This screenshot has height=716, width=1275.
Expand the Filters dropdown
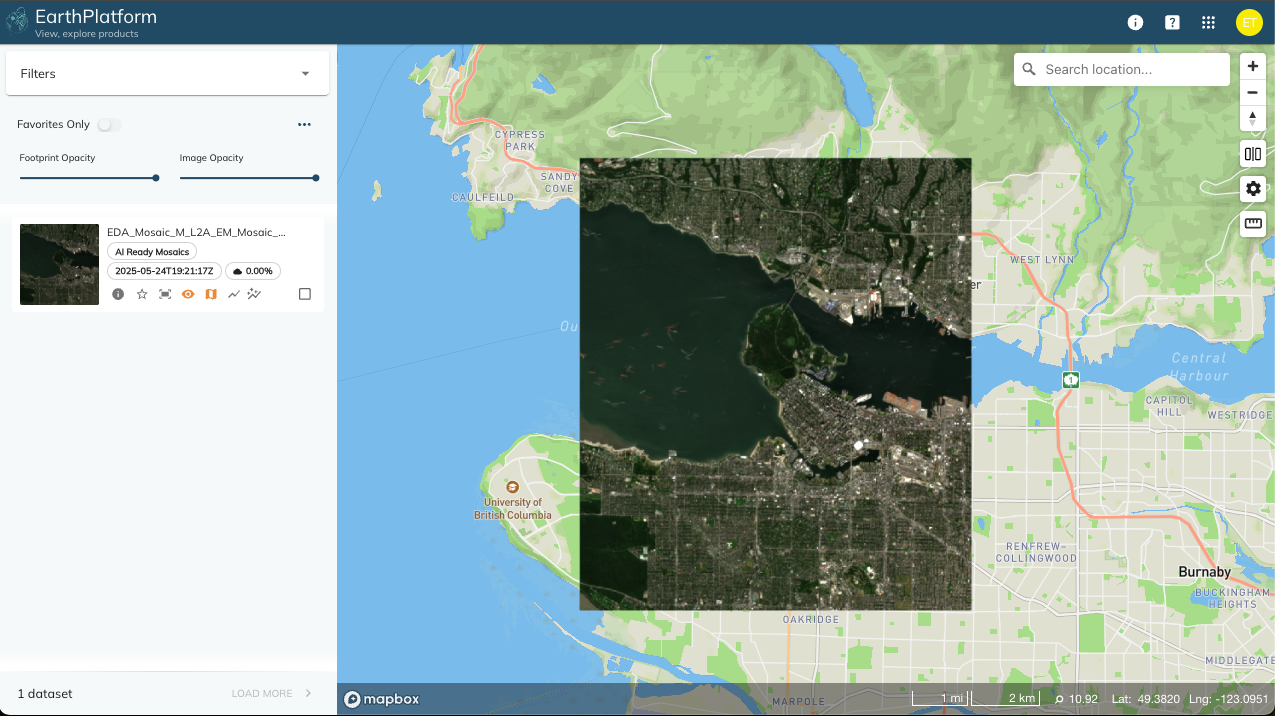168,74
